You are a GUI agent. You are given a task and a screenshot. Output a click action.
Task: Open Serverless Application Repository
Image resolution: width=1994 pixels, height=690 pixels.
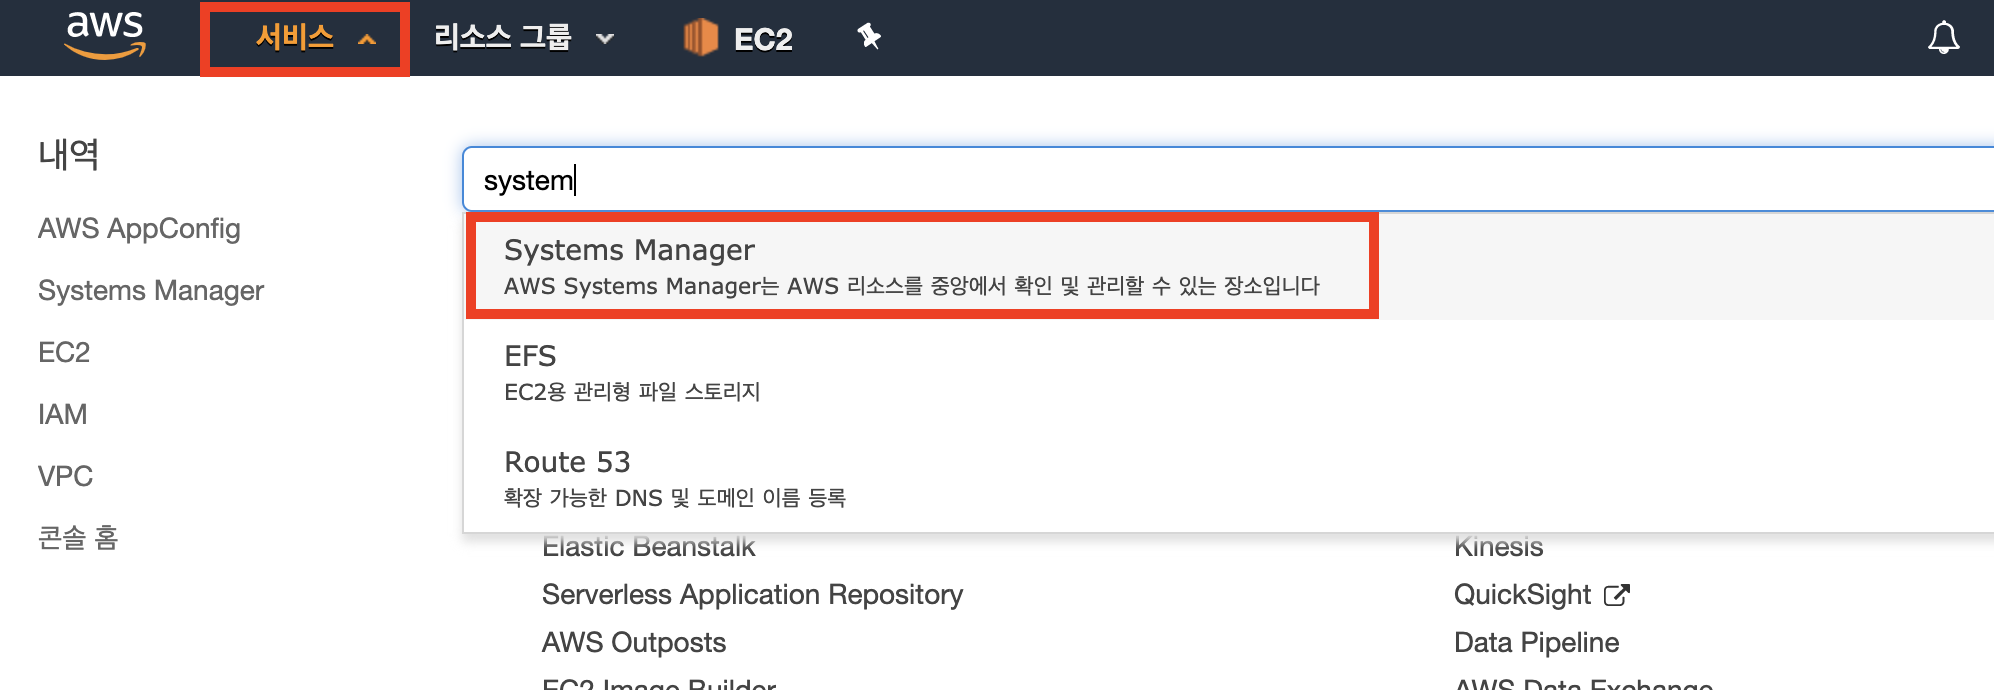[x=752, y=595]
